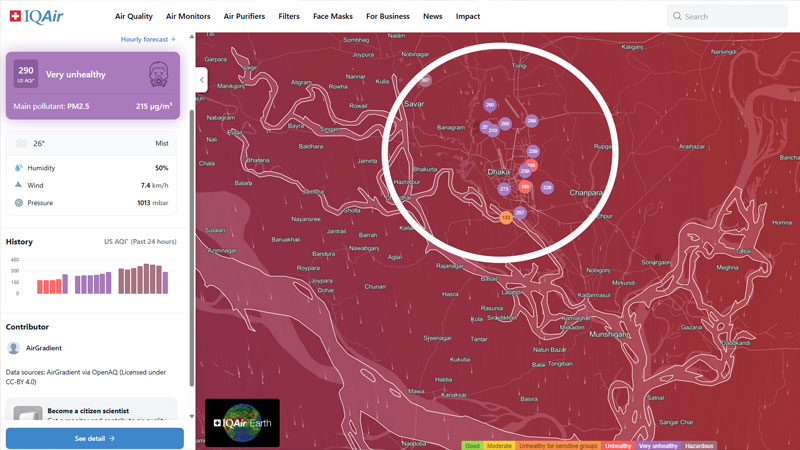Select the purple 210 map marker
The width and height of the screenshot is (800, 450).
click(493, 131)
